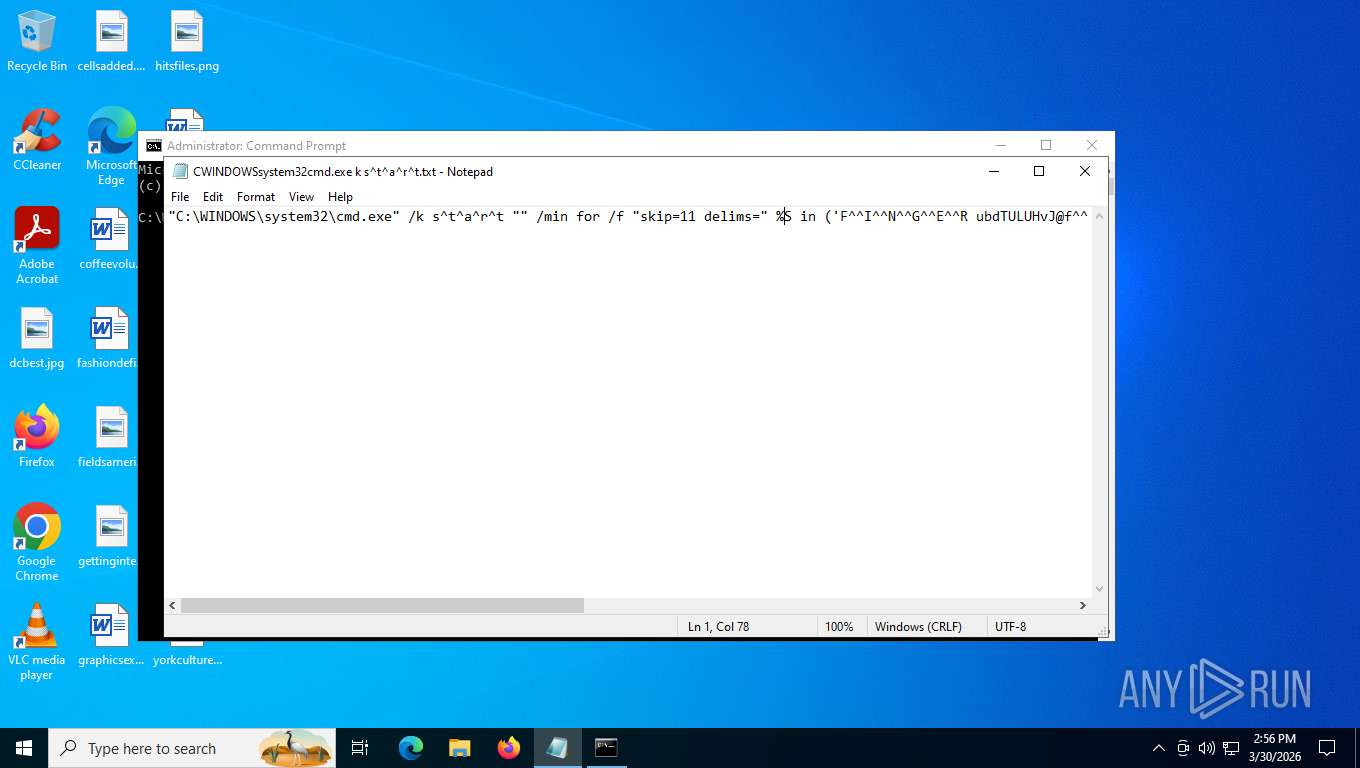The height and width of the screenshot is (768, 1360).
Task: Close the Notepad window
Action: (1085, 171)
